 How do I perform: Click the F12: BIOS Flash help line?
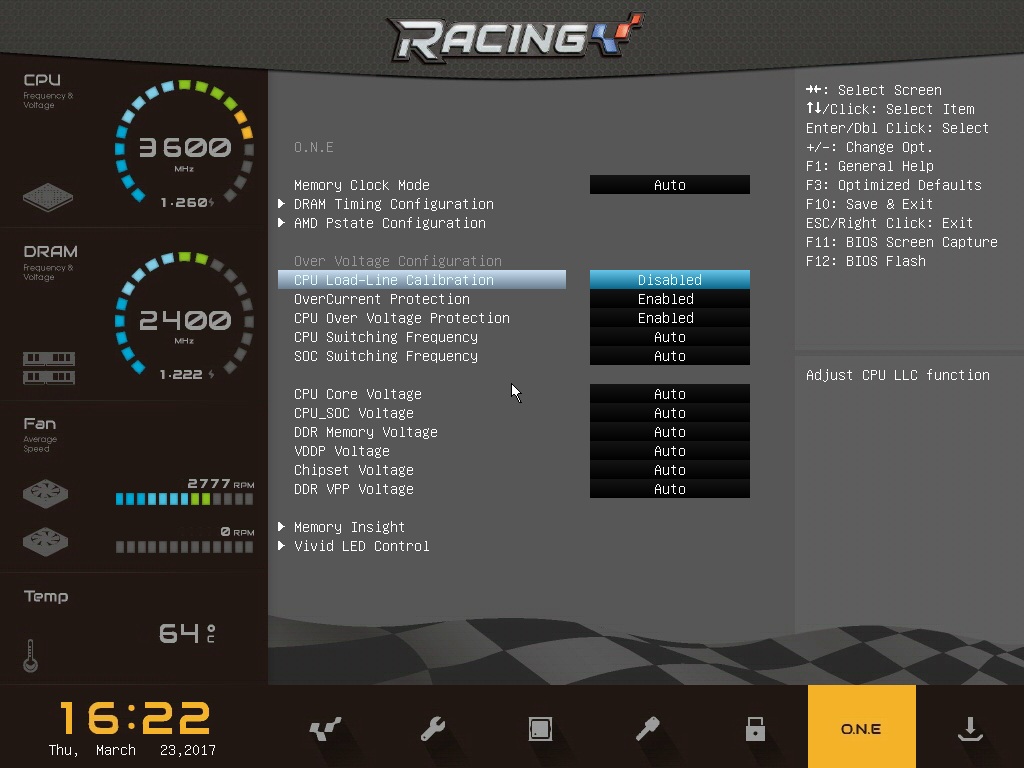pos(865,261)
